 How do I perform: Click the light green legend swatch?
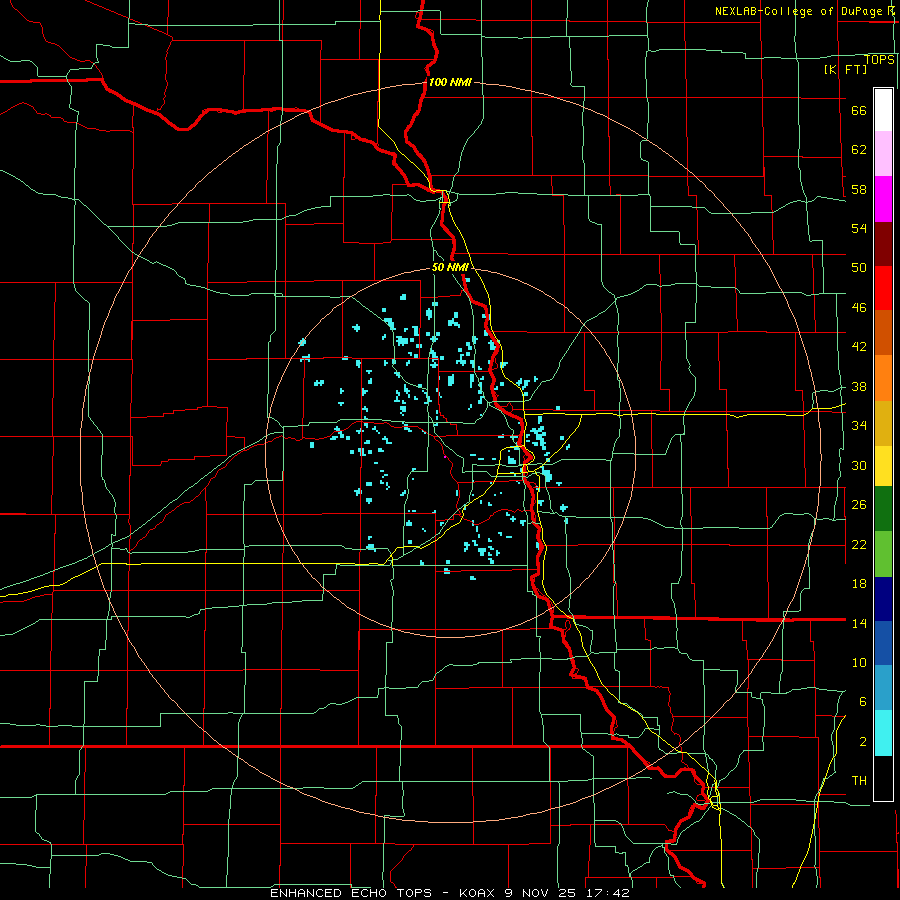click(x=883, y=554)
